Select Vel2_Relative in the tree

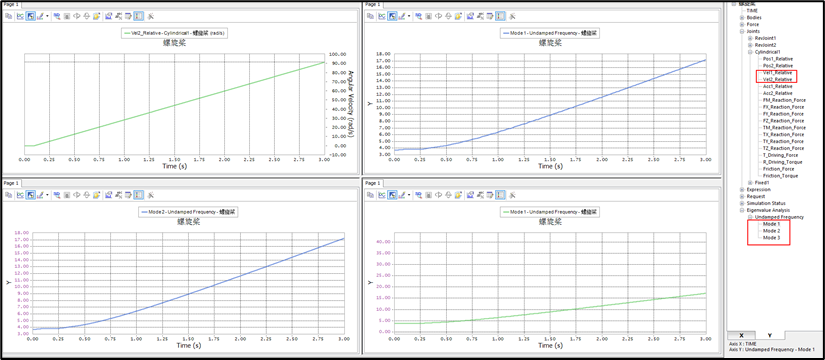click(x=778, y=79)
